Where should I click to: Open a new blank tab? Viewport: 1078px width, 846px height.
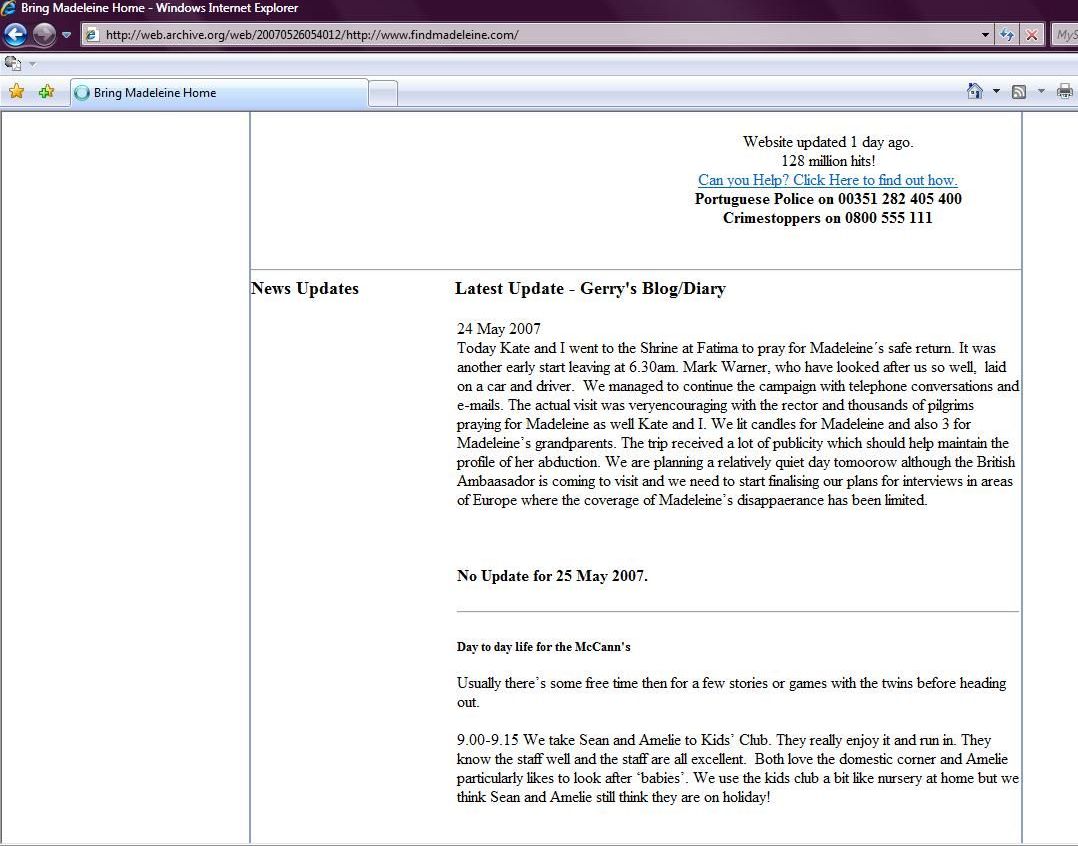point(383,94)
